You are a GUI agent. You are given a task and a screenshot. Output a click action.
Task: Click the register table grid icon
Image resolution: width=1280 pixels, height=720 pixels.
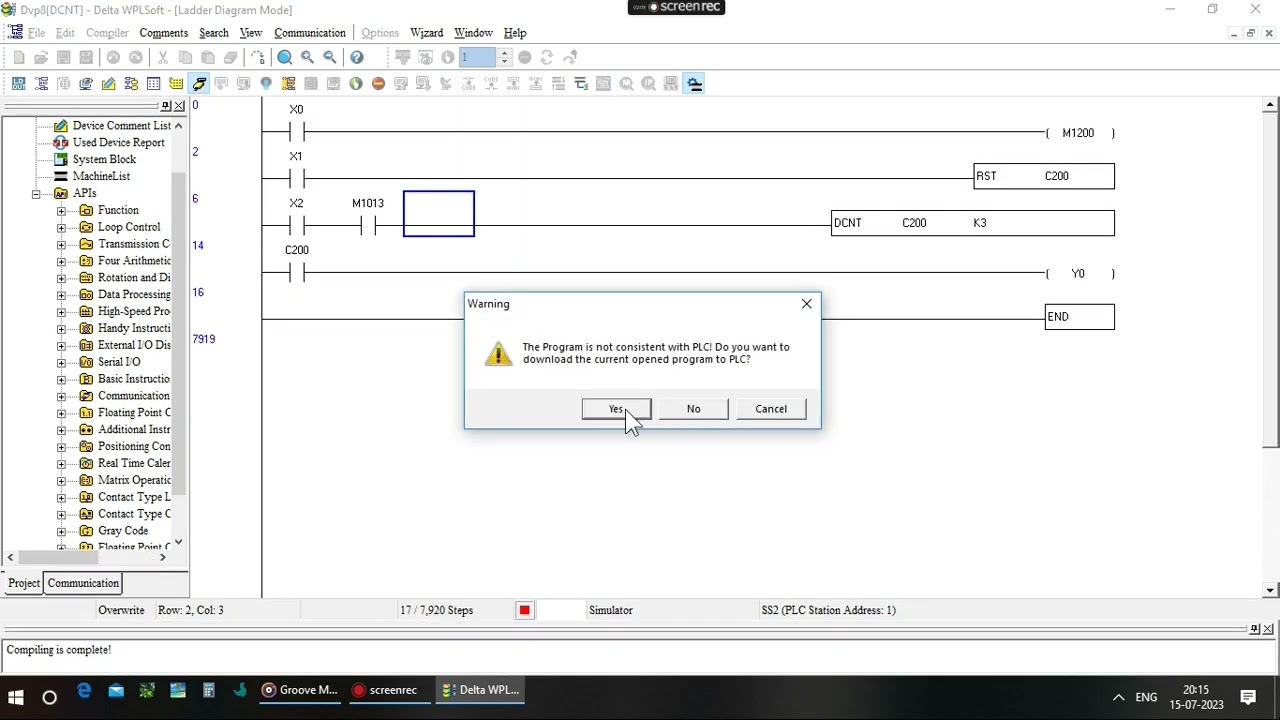[153, 84]
